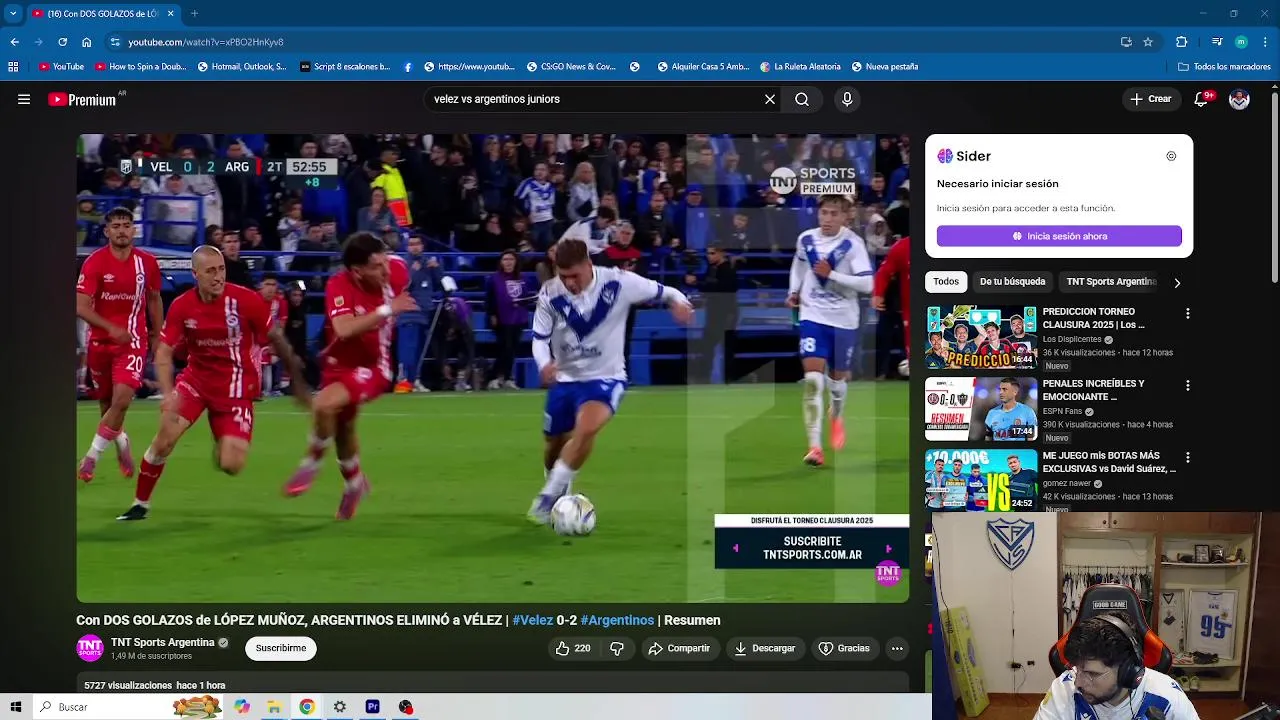The width and height of the screenshot is (1280, 720).
Task: Click the SUSCRIBITE TNTSPORTS.COM.AR banner
Action: 812,548
